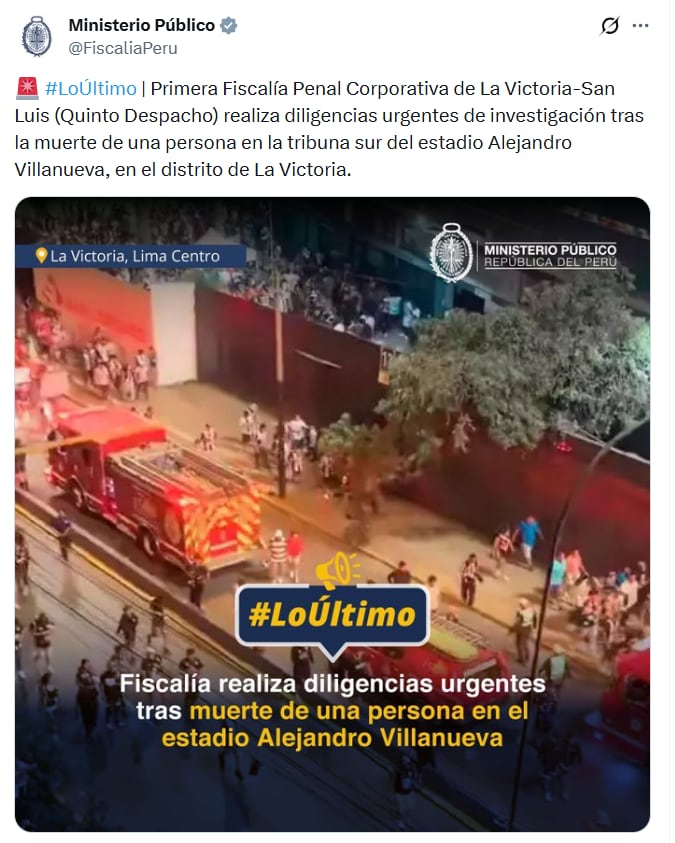Click the red siren emoji
Viewport: 675px width, 843px height.
[27, 88]
